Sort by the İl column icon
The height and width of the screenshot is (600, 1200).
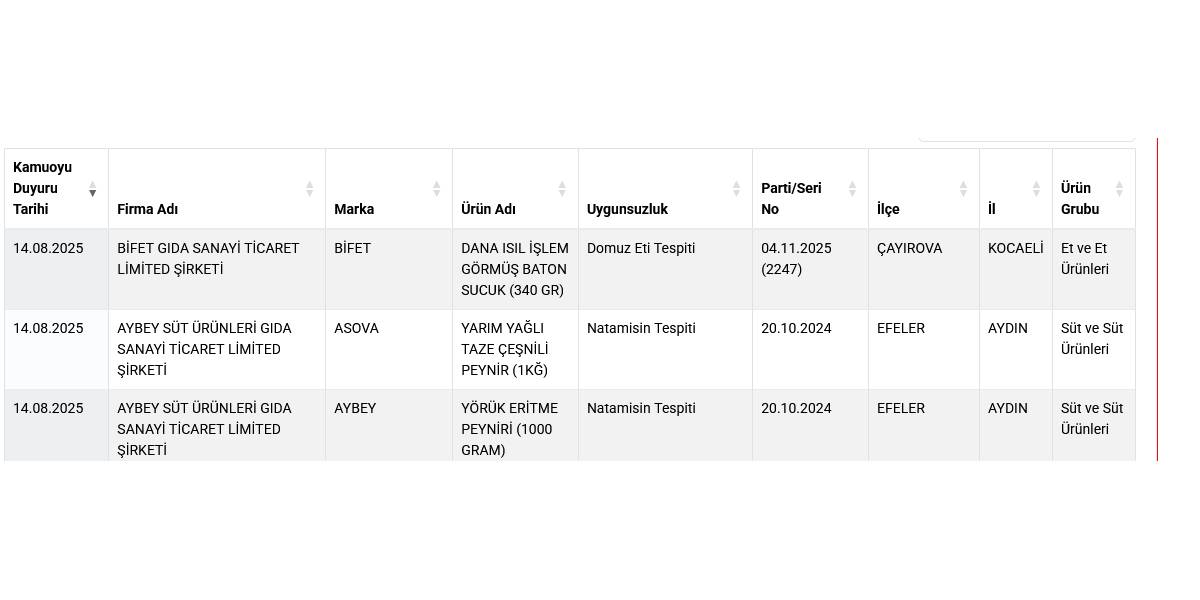pyautogui.click(x=1036, y=188)
